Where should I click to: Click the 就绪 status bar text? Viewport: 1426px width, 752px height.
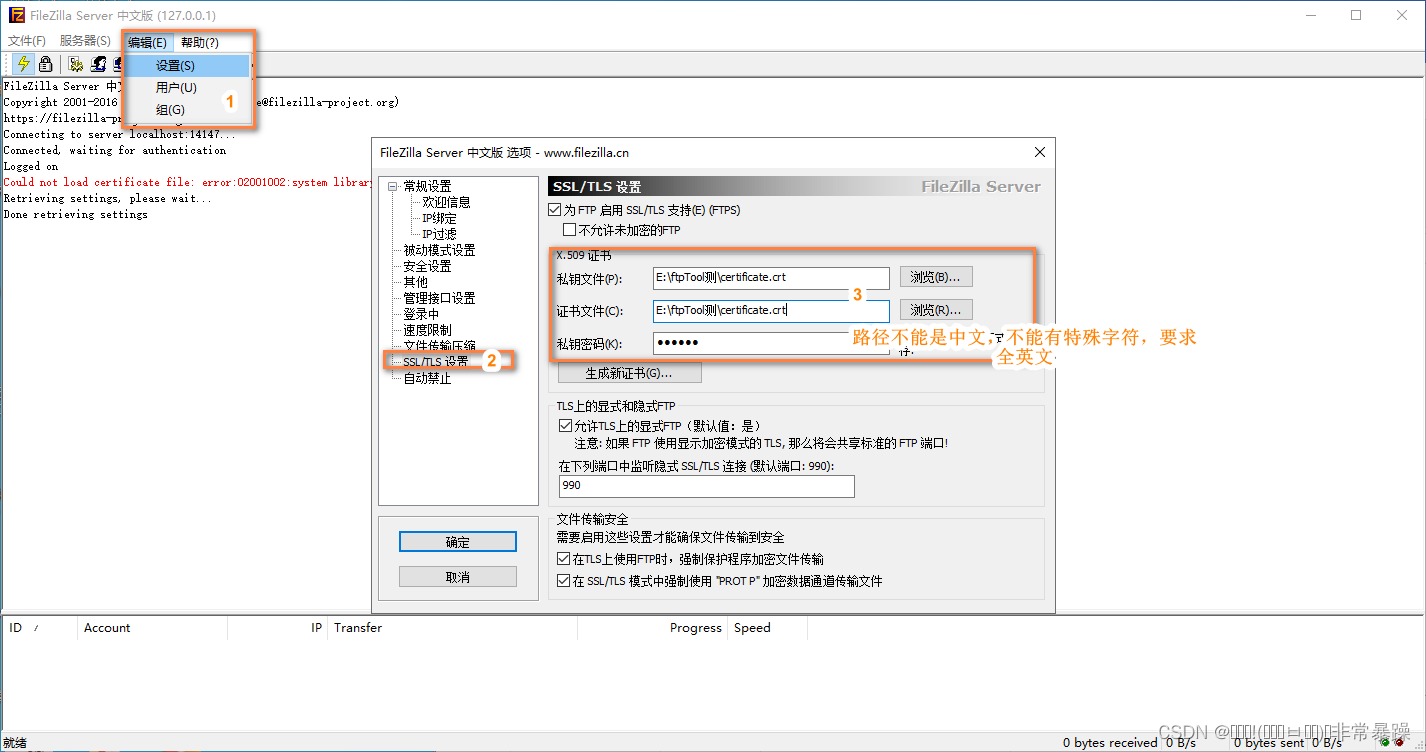click(x=14, y=743)
